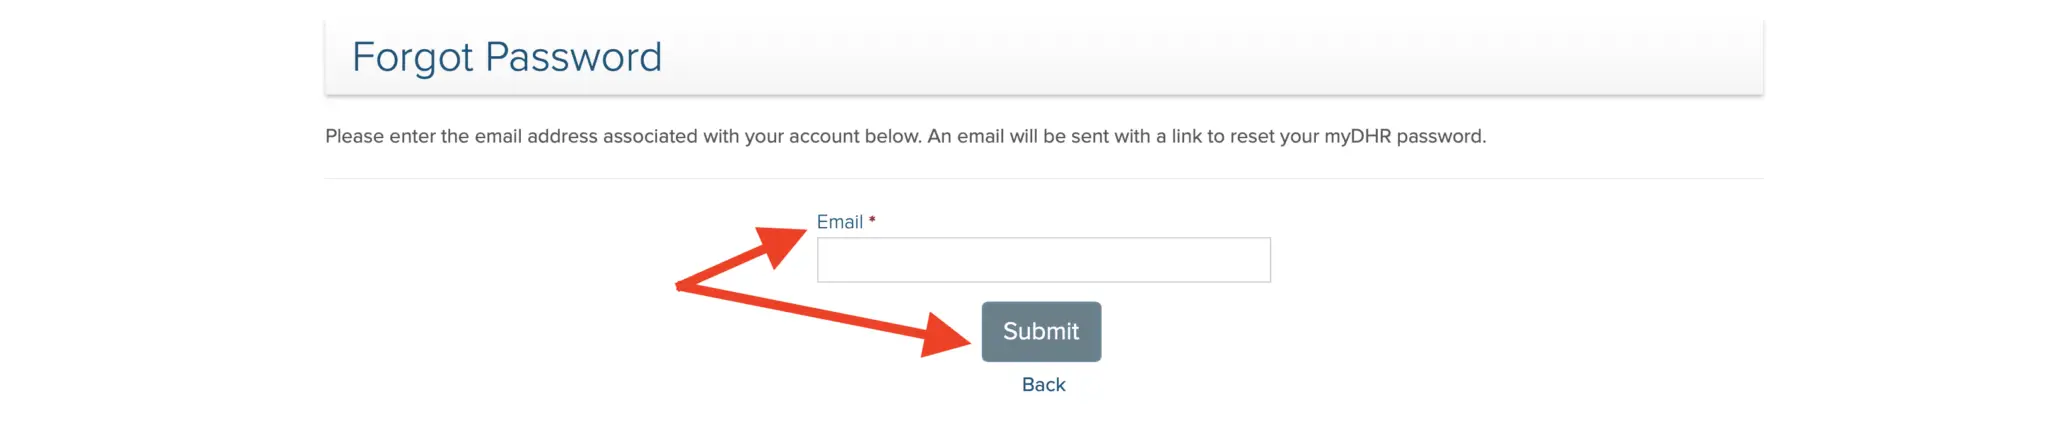
Task: Click the Forgot Password heading
Action: click(x=507, y=57)
